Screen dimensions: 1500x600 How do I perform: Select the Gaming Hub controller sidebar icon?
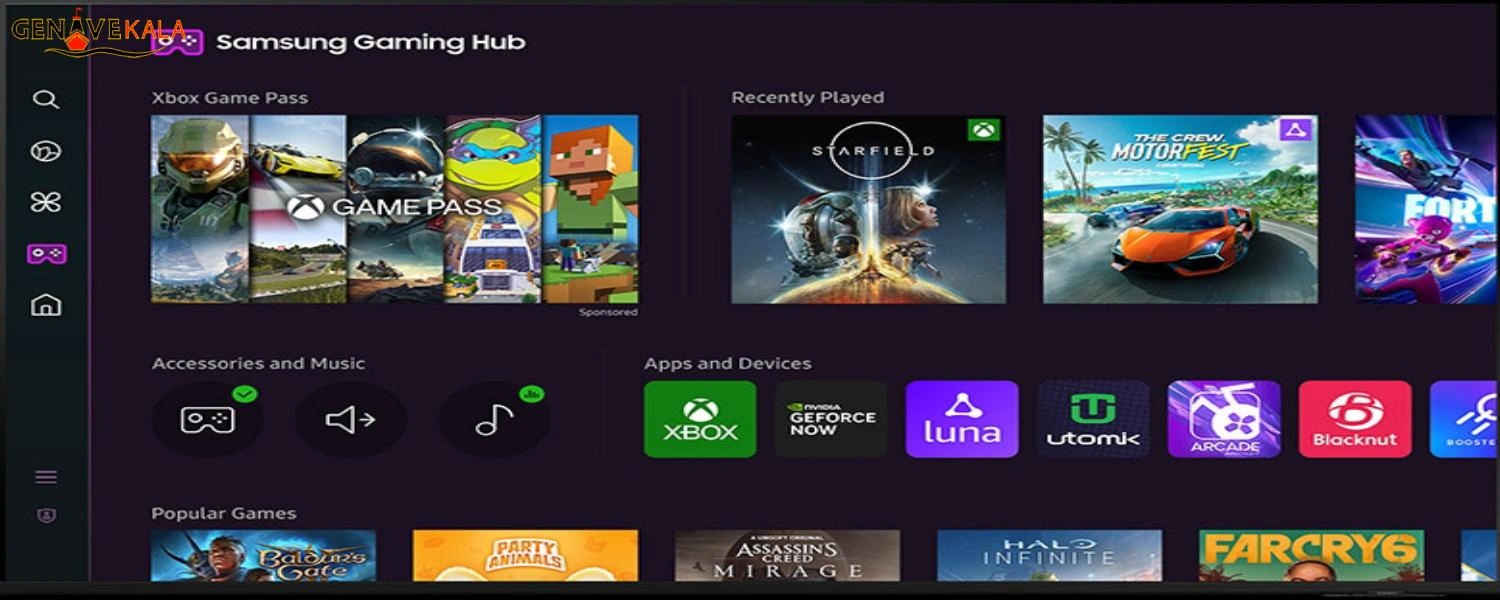pyautogui.click(x=46, y=254)
